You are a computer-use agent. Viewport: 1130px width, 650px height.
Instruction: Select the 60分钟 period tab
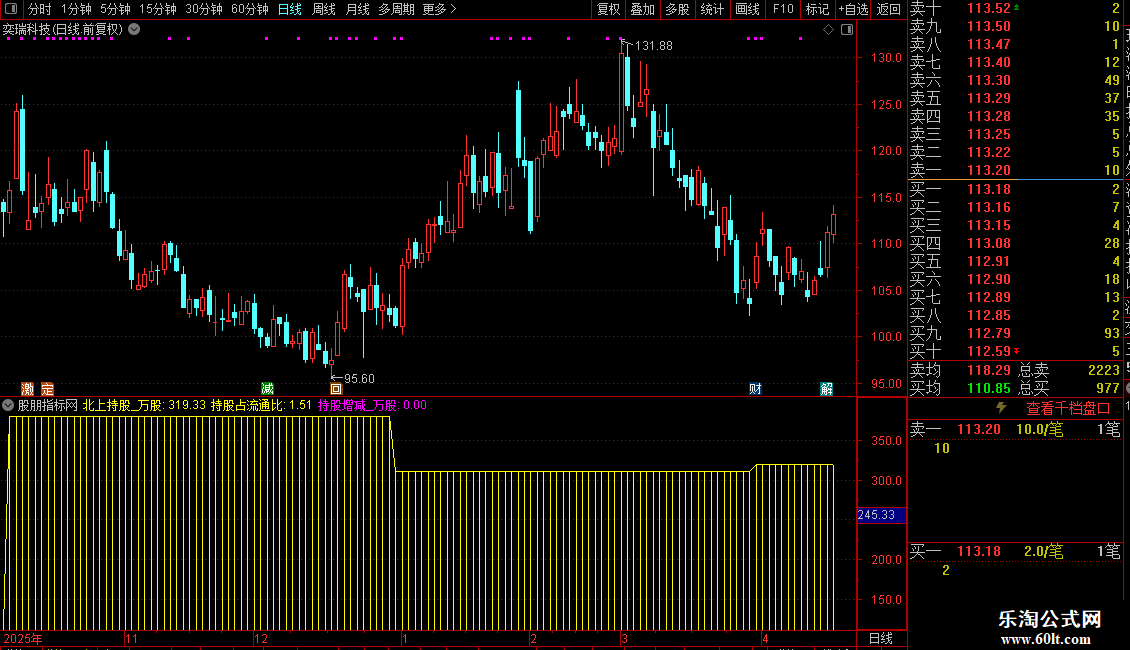(250, 9)
